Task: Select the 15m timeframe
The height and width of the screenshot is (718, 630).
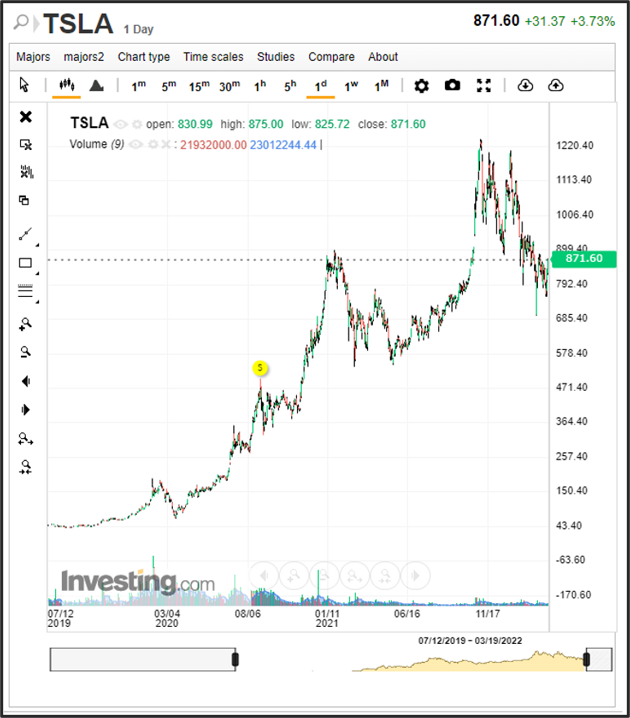Action: 199,86
